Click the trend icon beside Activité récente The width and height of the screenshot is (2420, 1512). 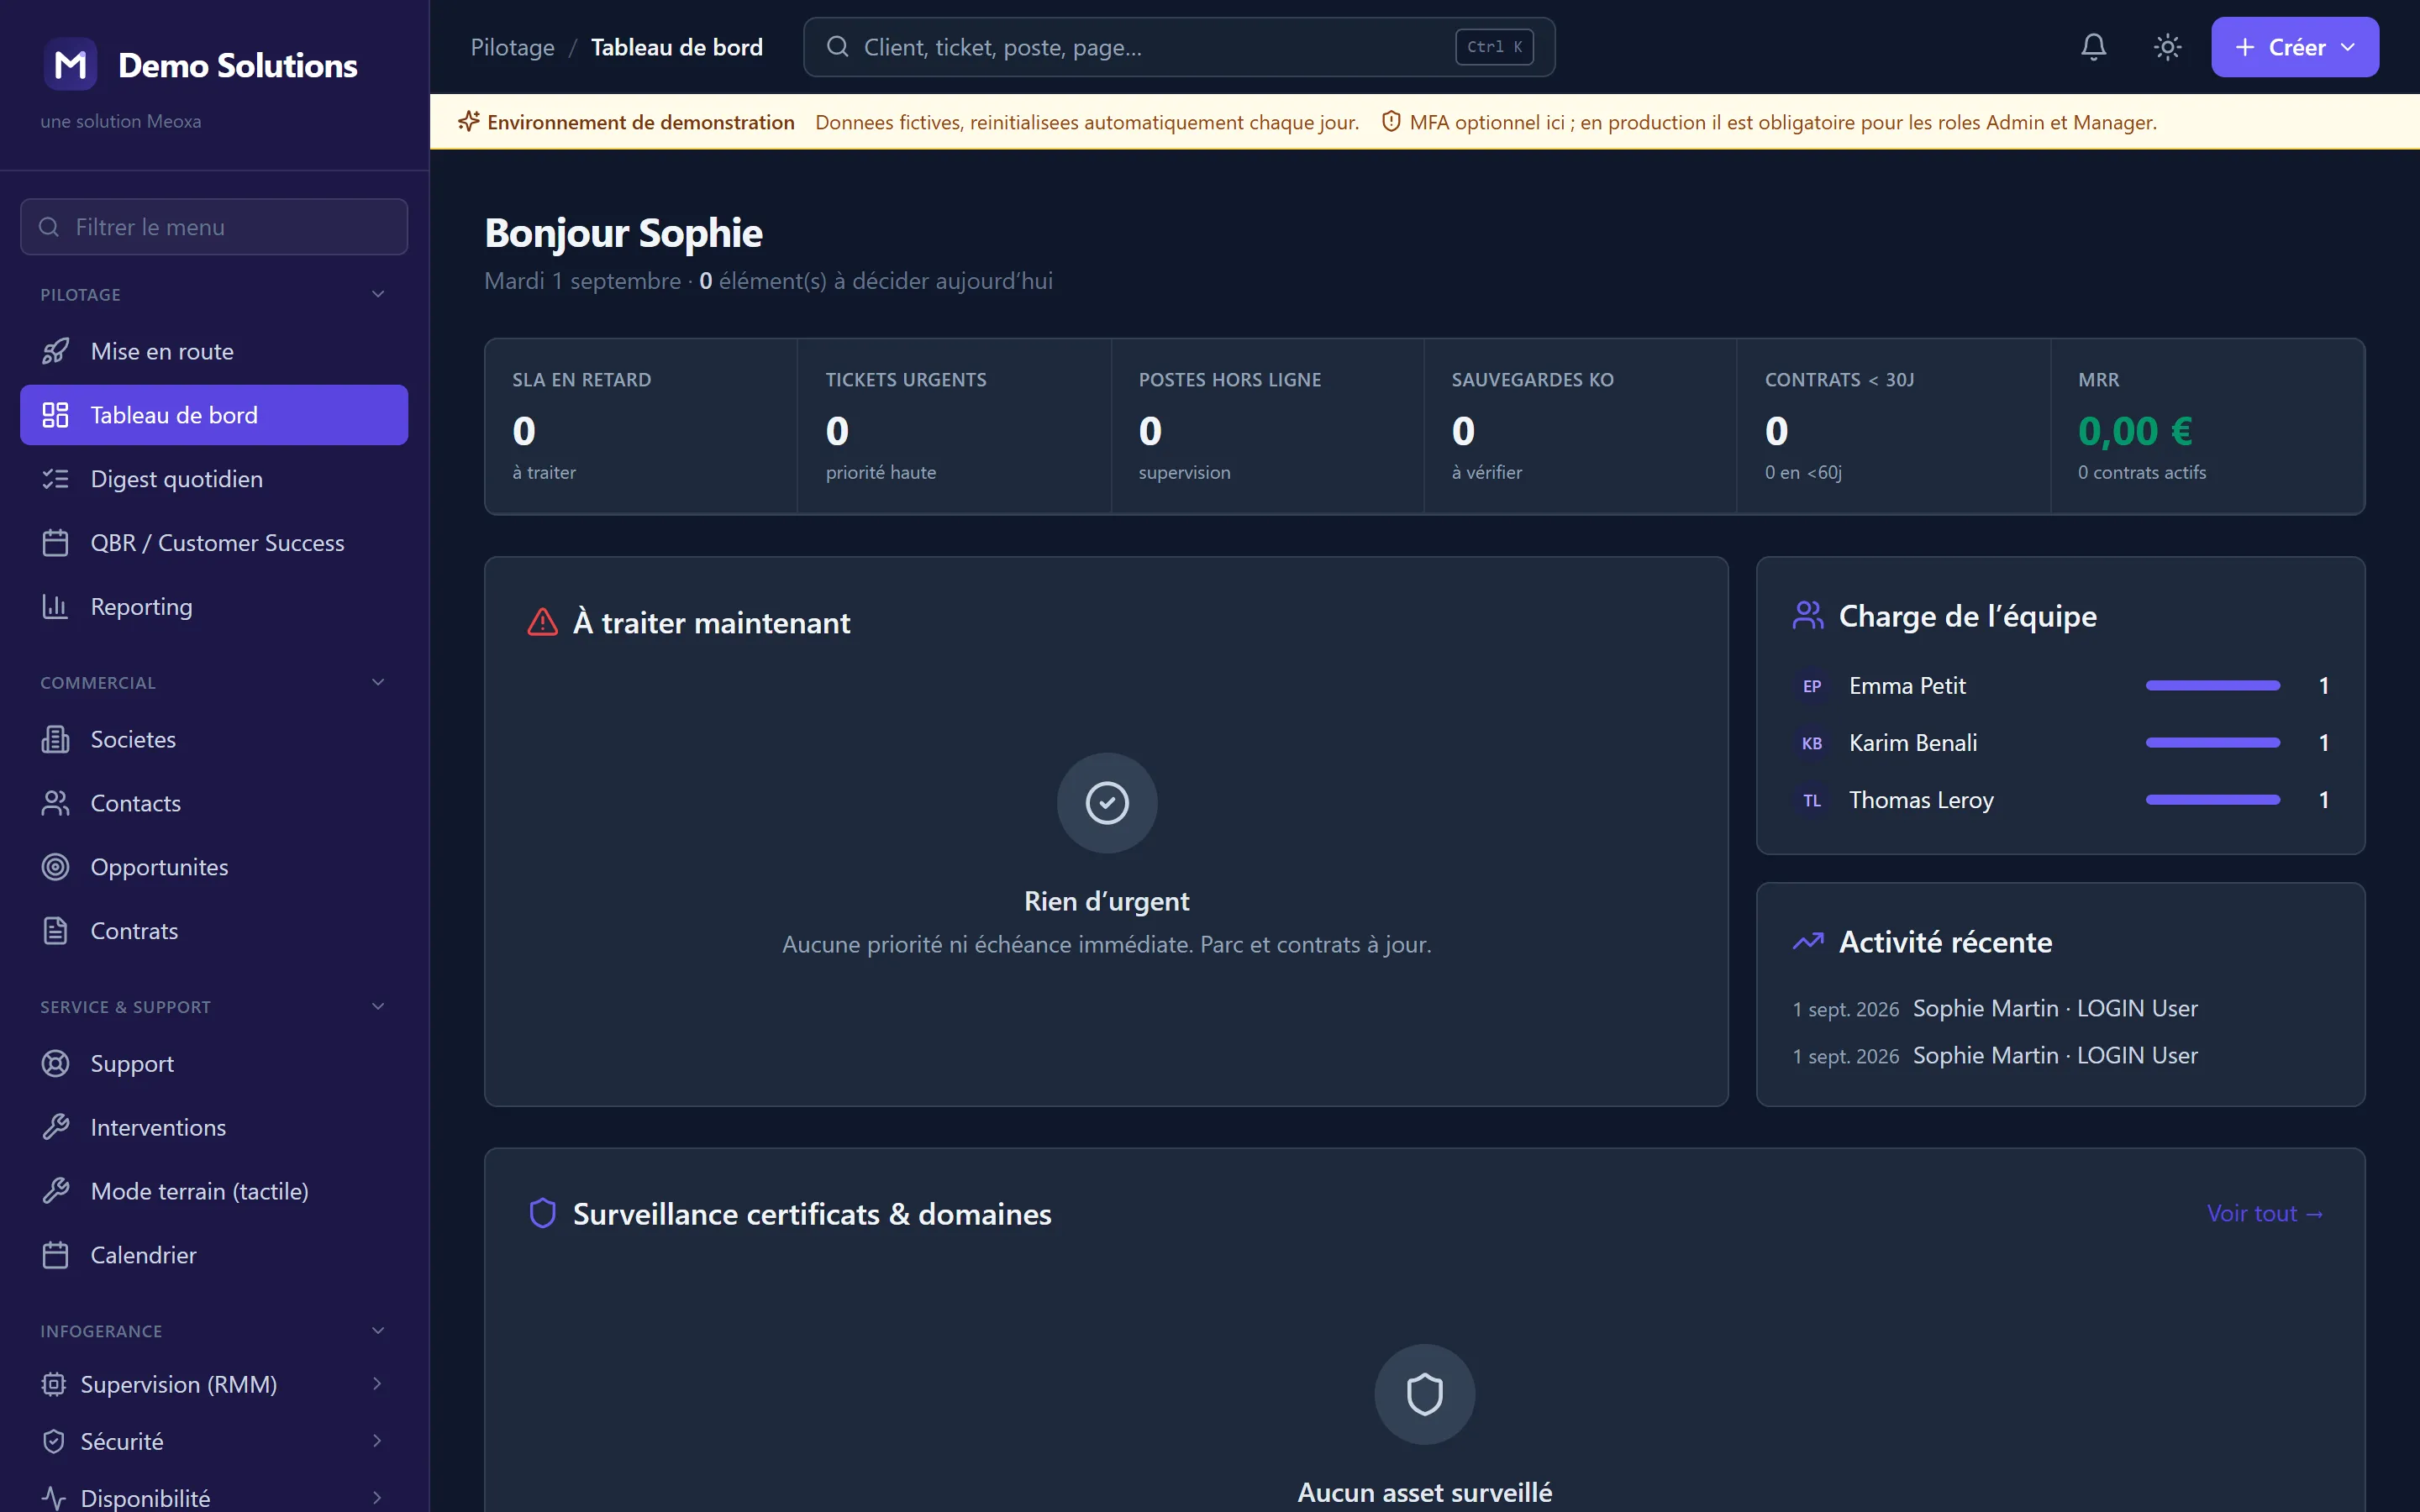click(1808, 942)
